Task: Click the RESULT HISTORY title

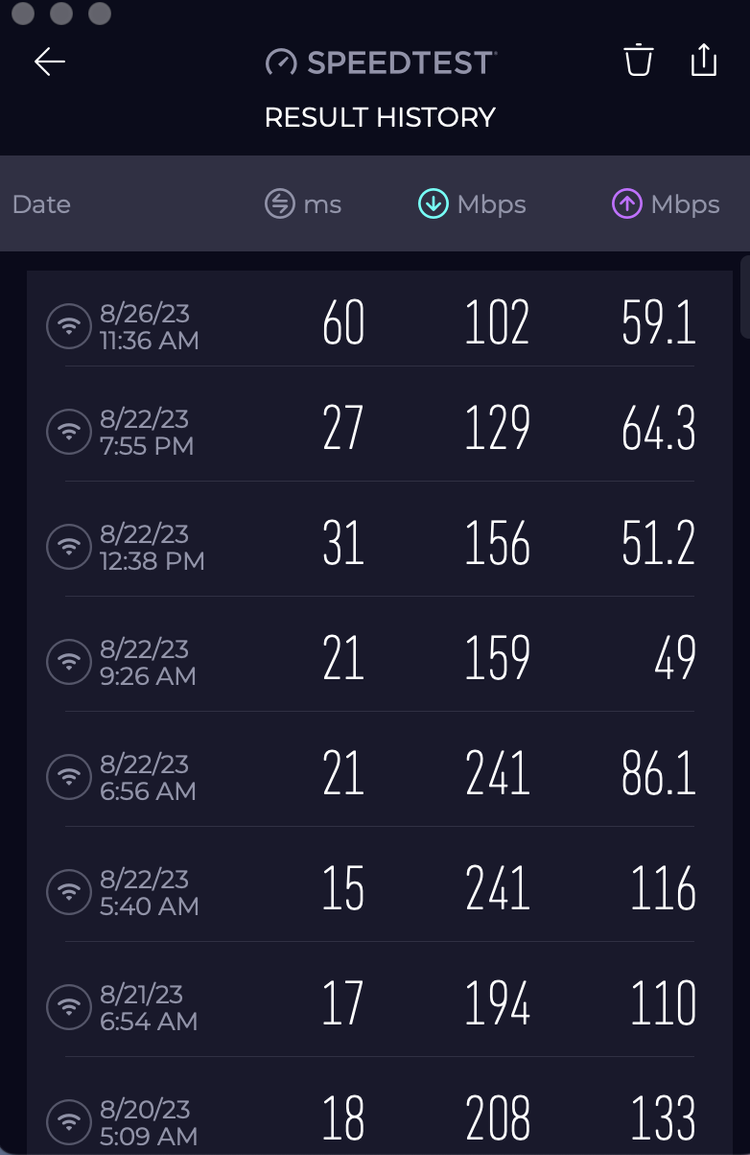Action: (x=380, y=117)
